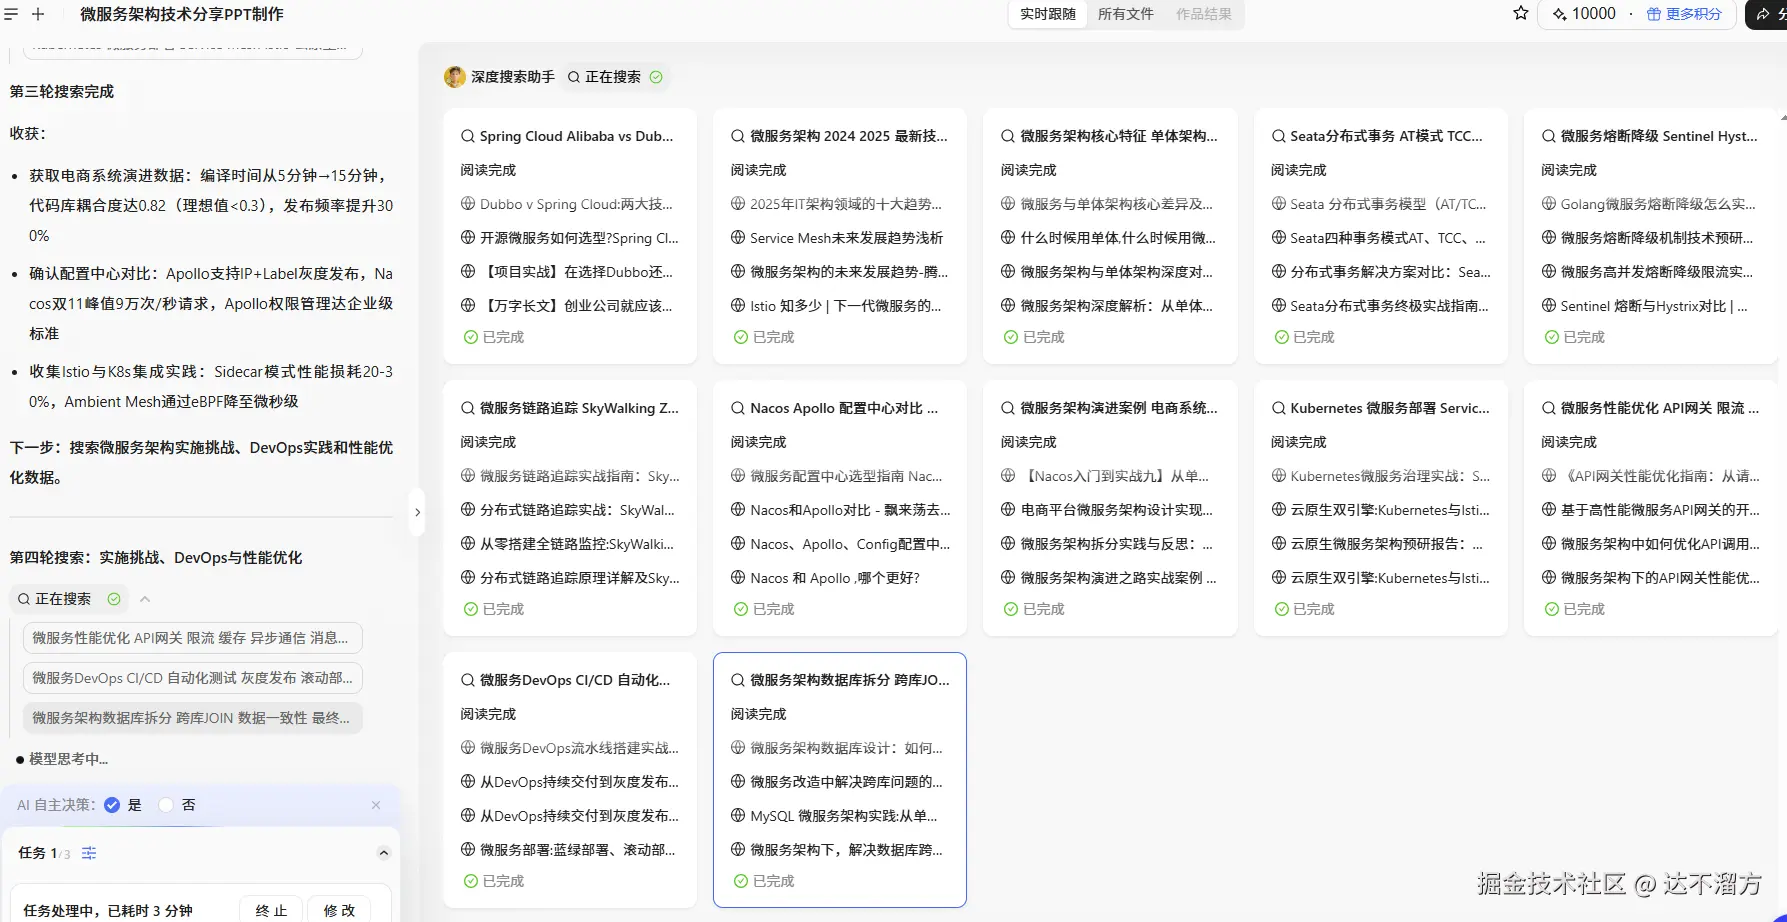Image resolution: width=1787 pixels, height=922 pixels.
Task: Open the link Seata四种事务模式AT、TCC
Action: pyautogui.click(x=1388, y=238)
